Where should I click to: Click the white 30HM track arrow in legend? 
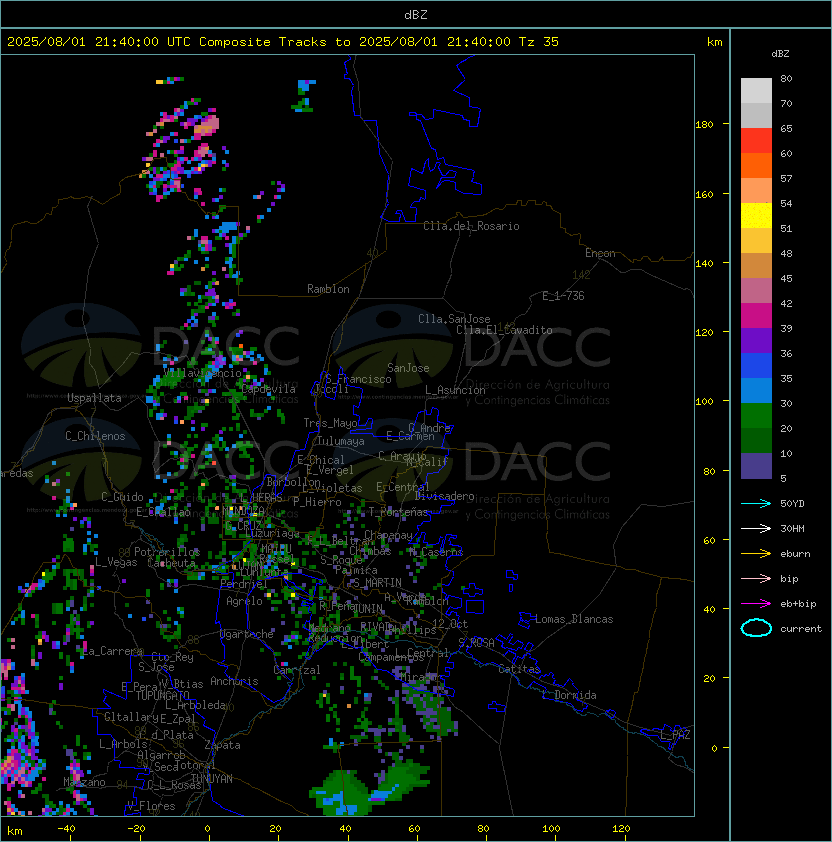[756, 528]
